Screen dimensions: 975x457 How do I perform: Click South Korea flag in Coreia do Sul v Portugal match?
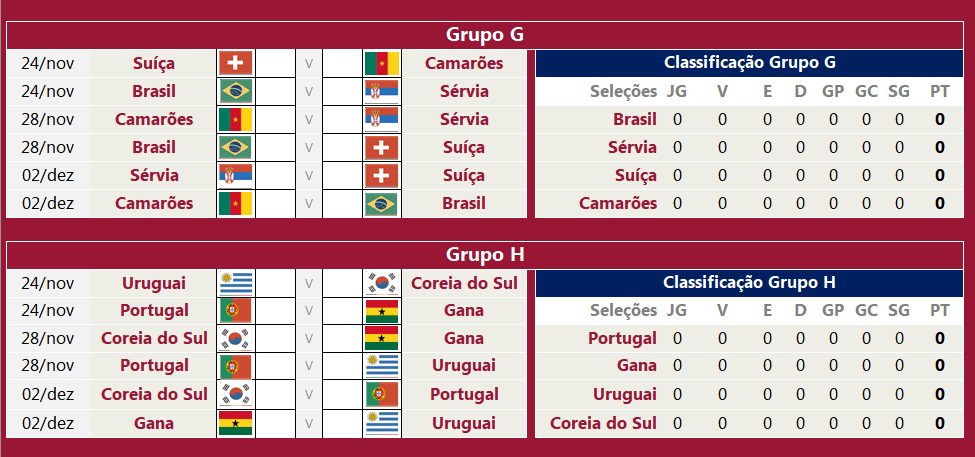click(x=236, y=394)
